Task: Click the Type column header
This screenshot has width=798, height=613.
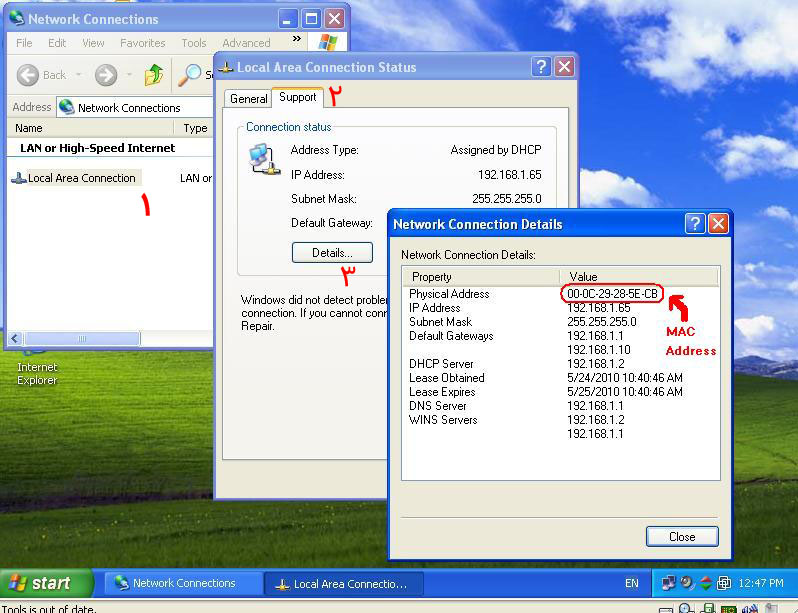Action: point(194,128)
